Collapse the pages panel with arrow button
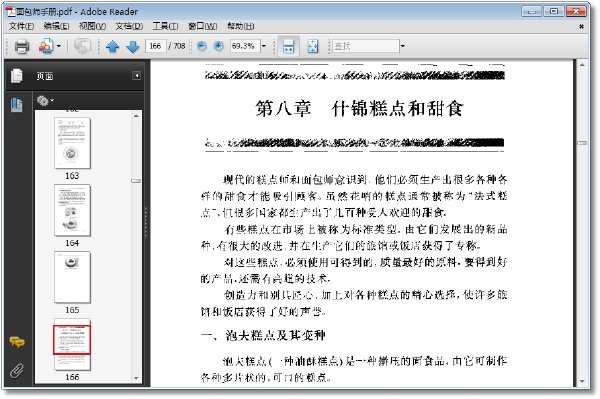Viewport: 600px width, 399px height. tap(136, 76)
